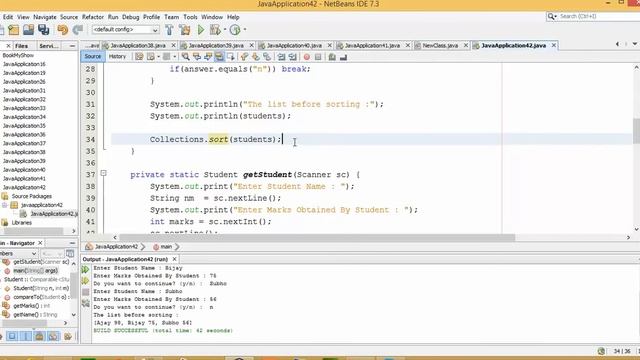Switch to the History view button
This screenshot has width=640, height=360.
(x=117, y=57)
